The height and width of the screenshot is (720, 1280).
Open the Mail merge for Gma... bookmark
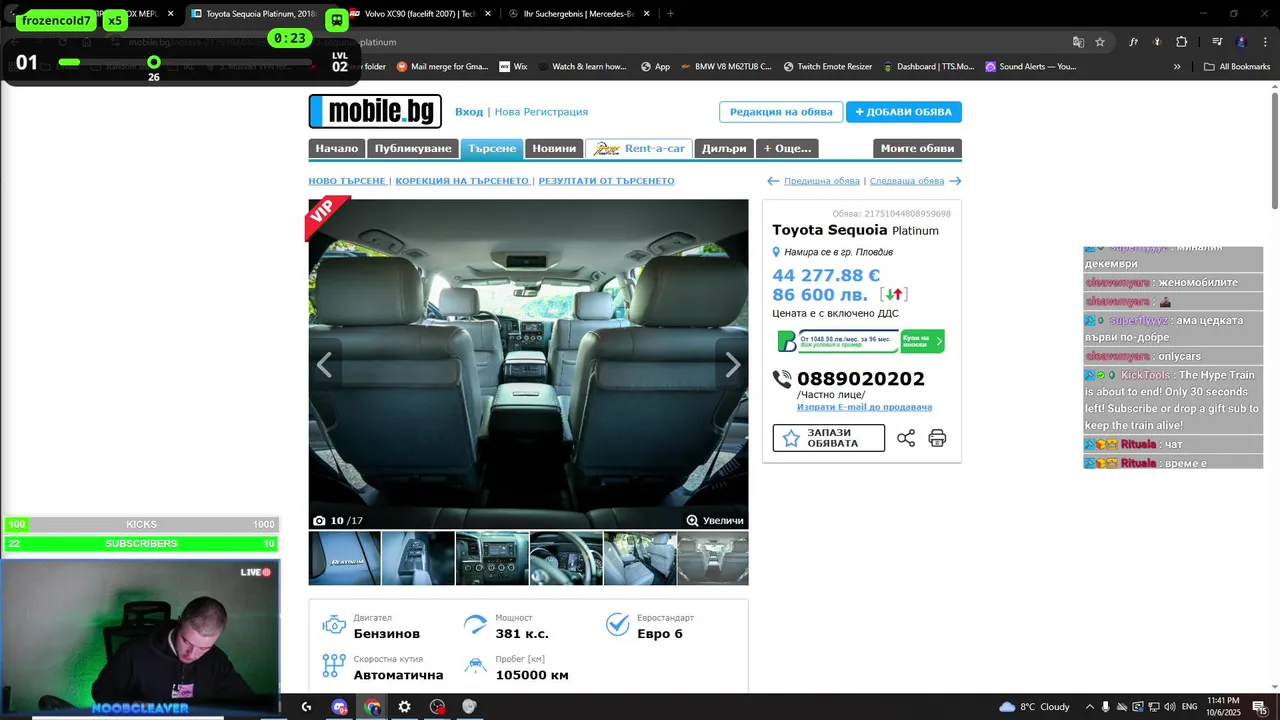(x=442, y=66)
